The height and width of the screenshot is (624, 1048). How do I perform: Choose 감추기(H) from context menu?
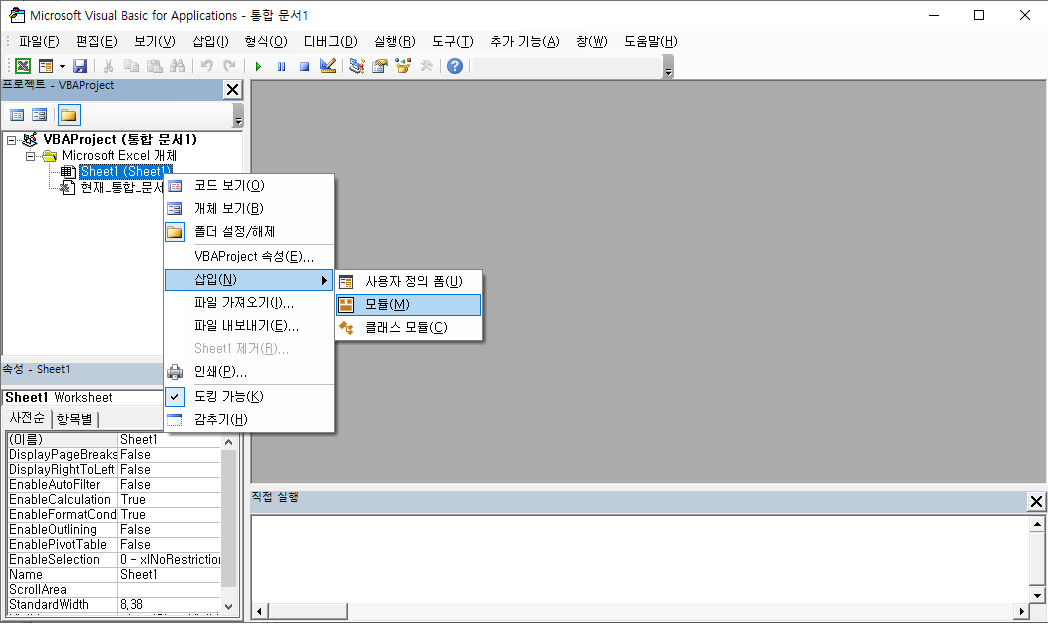[249, 420]
